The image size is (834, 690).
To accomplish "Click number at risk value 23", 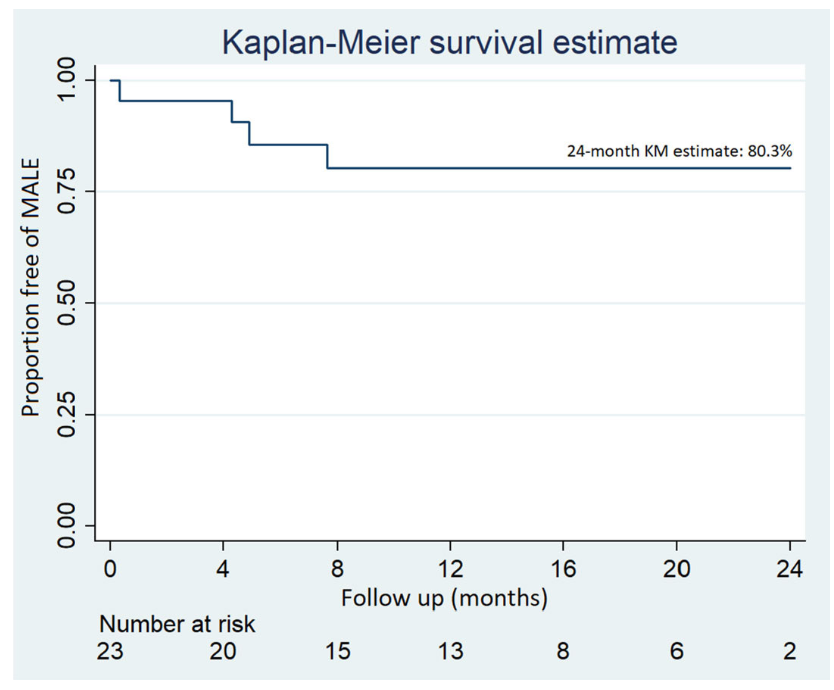I will (x=110, y=653).
